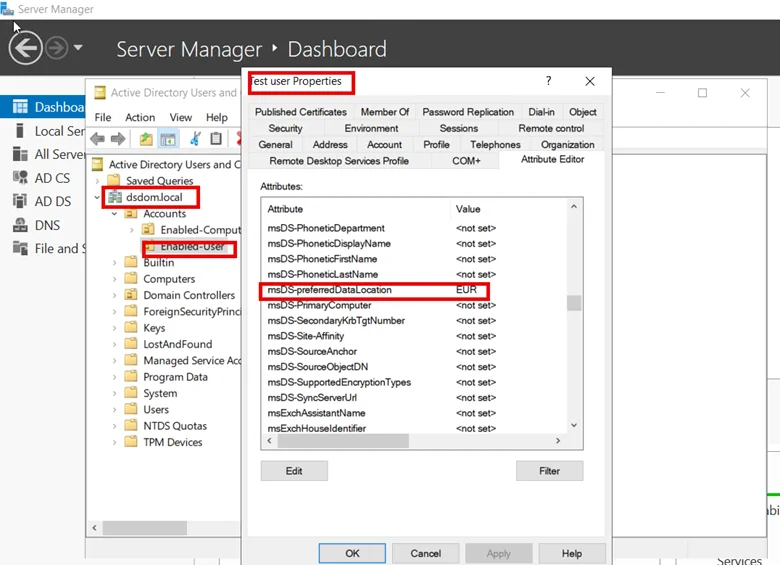Click the Paste clipboard toolbar icon
780x565 pixels.
216,139
